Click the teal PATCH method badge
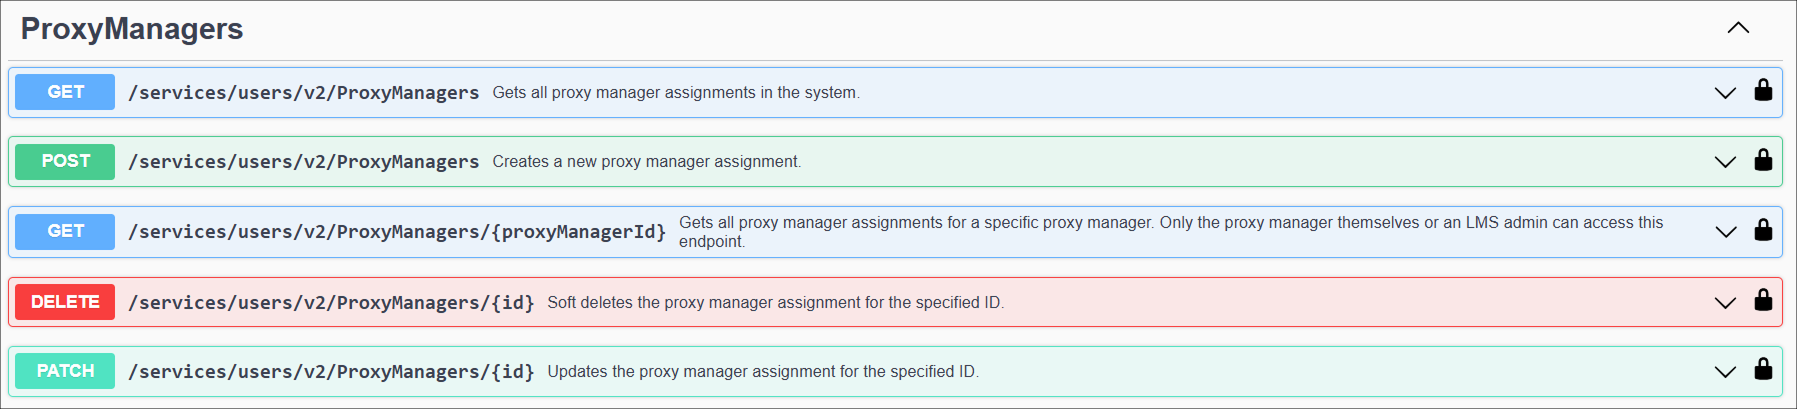The image size is (1797, 409). coord(65,371)
